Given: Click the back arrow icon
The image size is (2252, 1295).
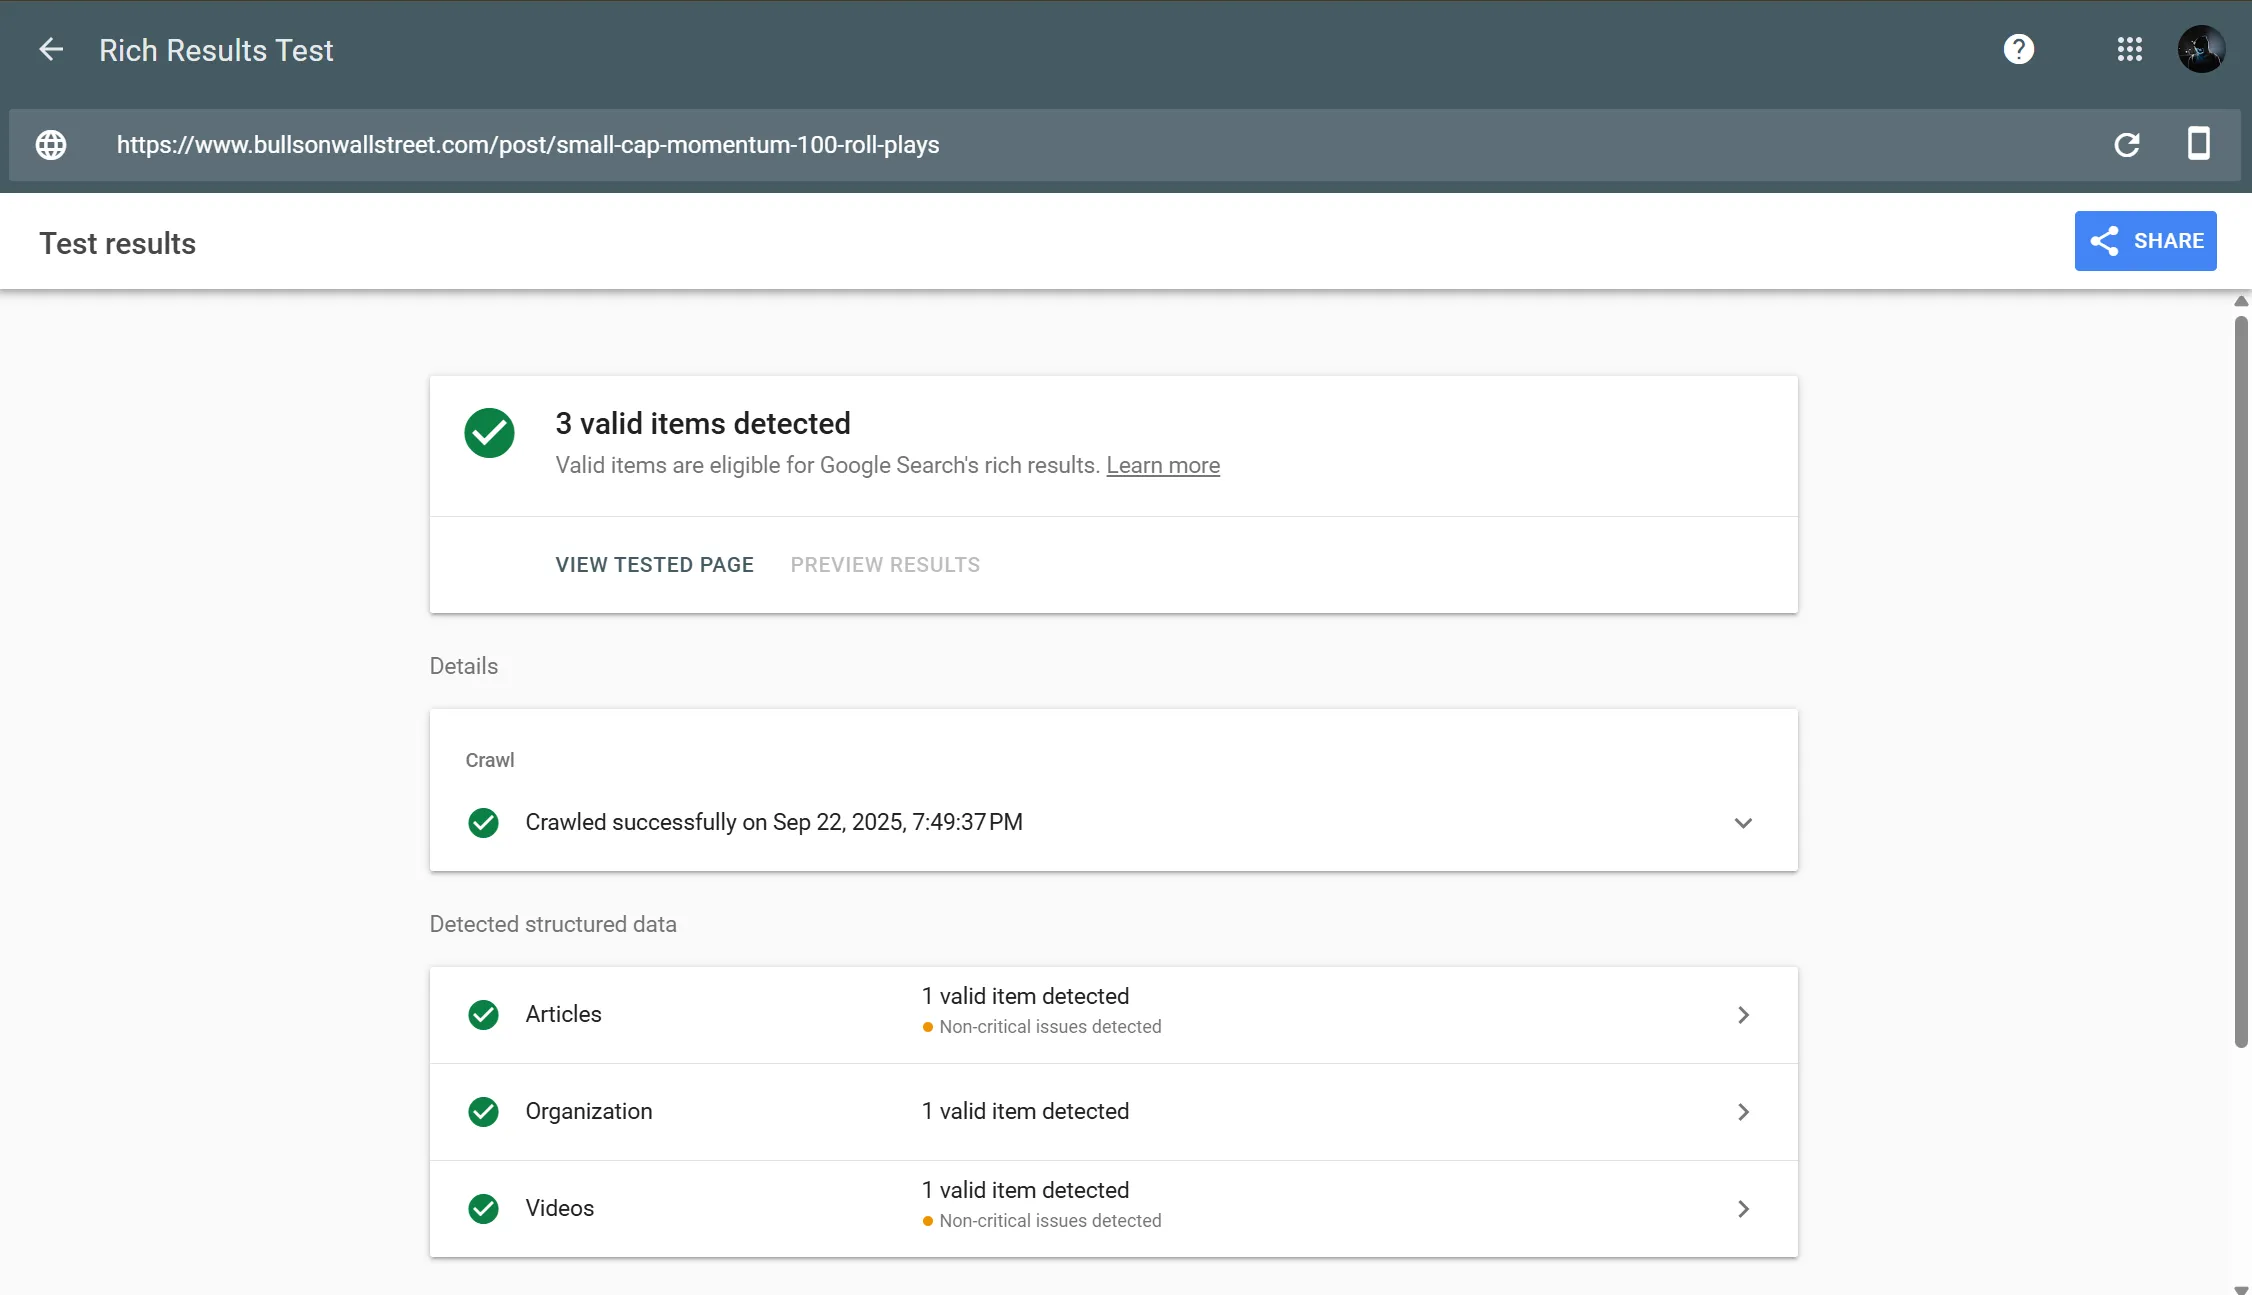Looking at the screenshot, I should point(51,49).
